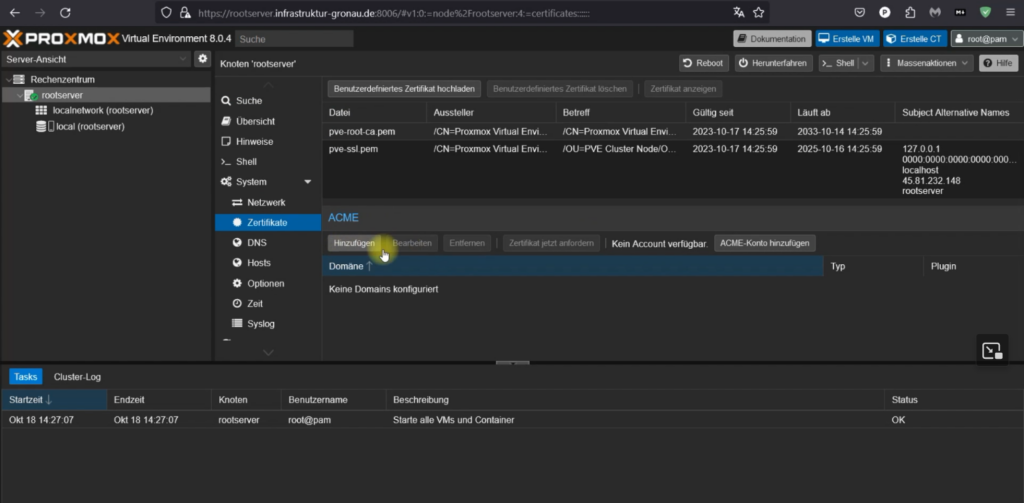Screen dimensions: 1024x503
Task: Click in the Suche search field
Action: click(295, 39)
